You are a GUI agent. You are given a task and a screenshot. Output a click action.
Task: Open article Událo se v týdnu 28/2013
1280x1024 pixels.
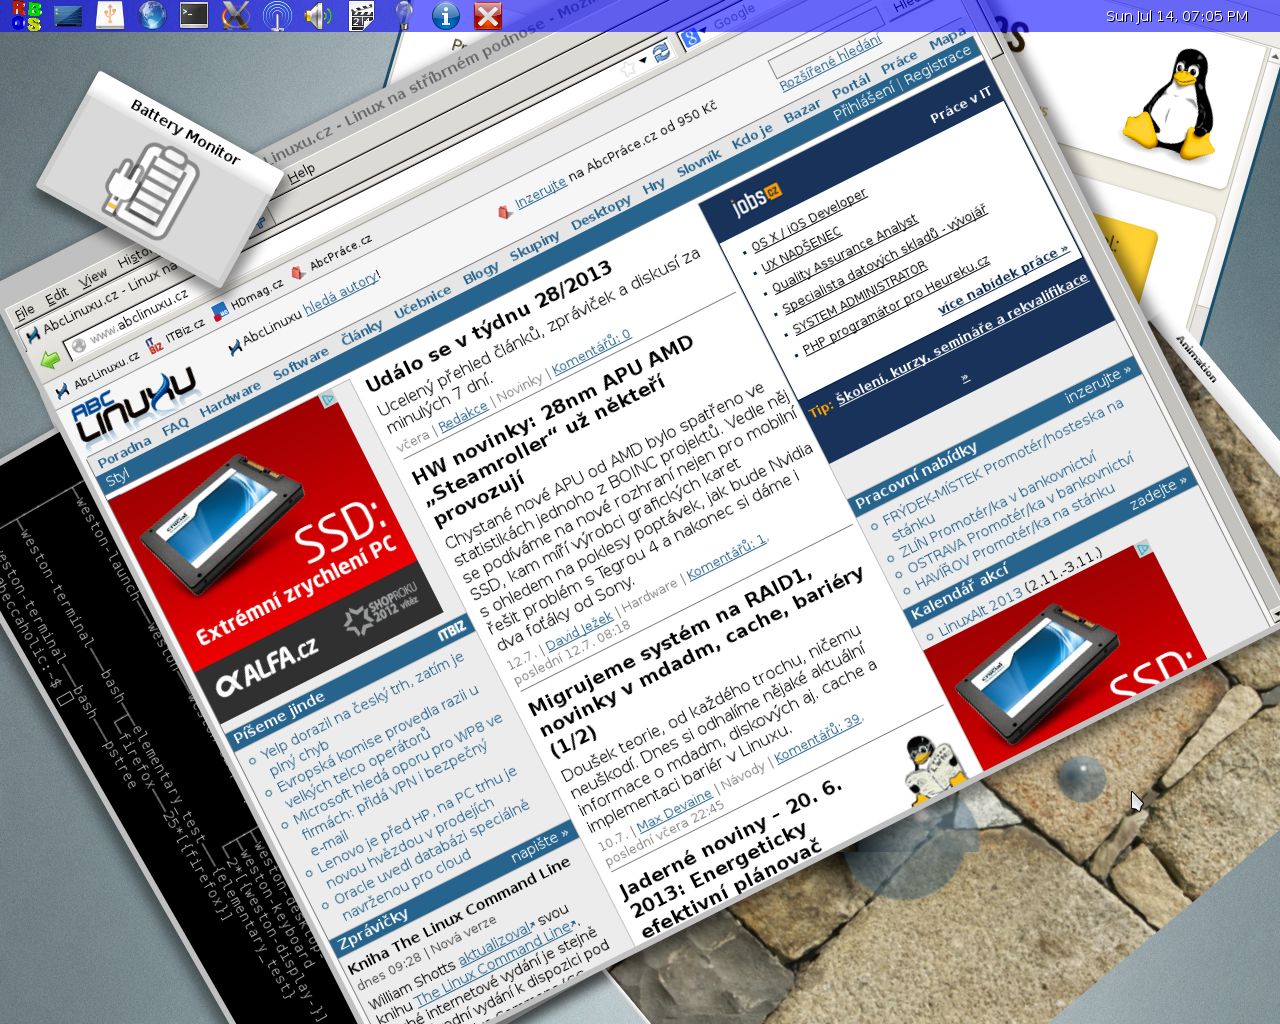pos(488,327)
